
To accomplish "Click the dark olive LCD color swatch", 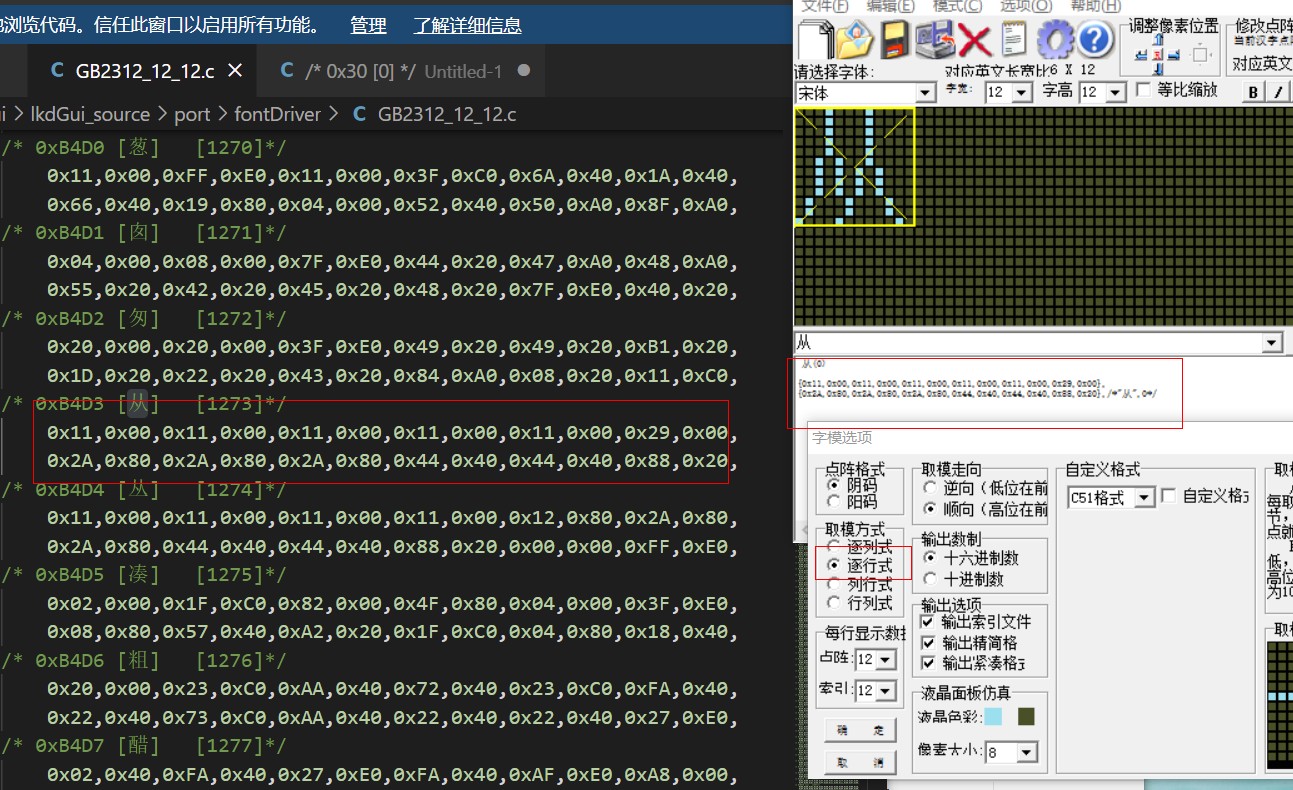I will [x=1026, y=717].
